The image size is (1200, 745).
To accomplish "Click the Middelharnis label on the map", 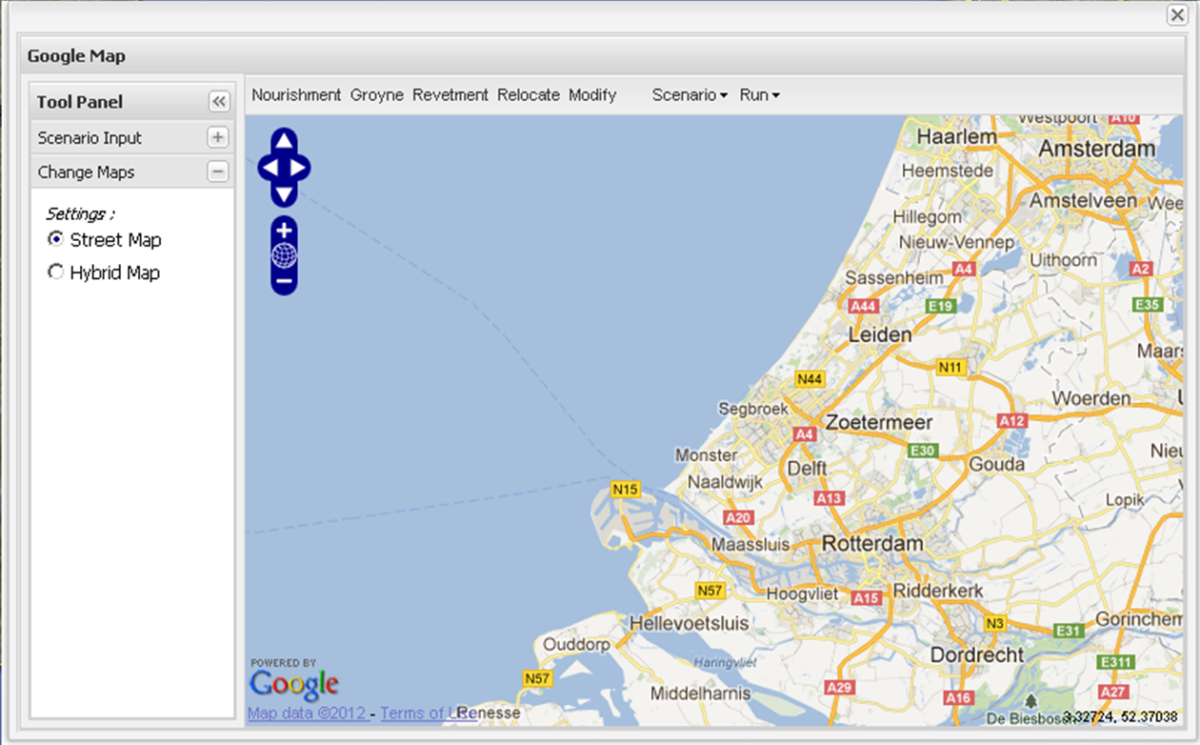I will pyautogui.click(x=699, y=693).
